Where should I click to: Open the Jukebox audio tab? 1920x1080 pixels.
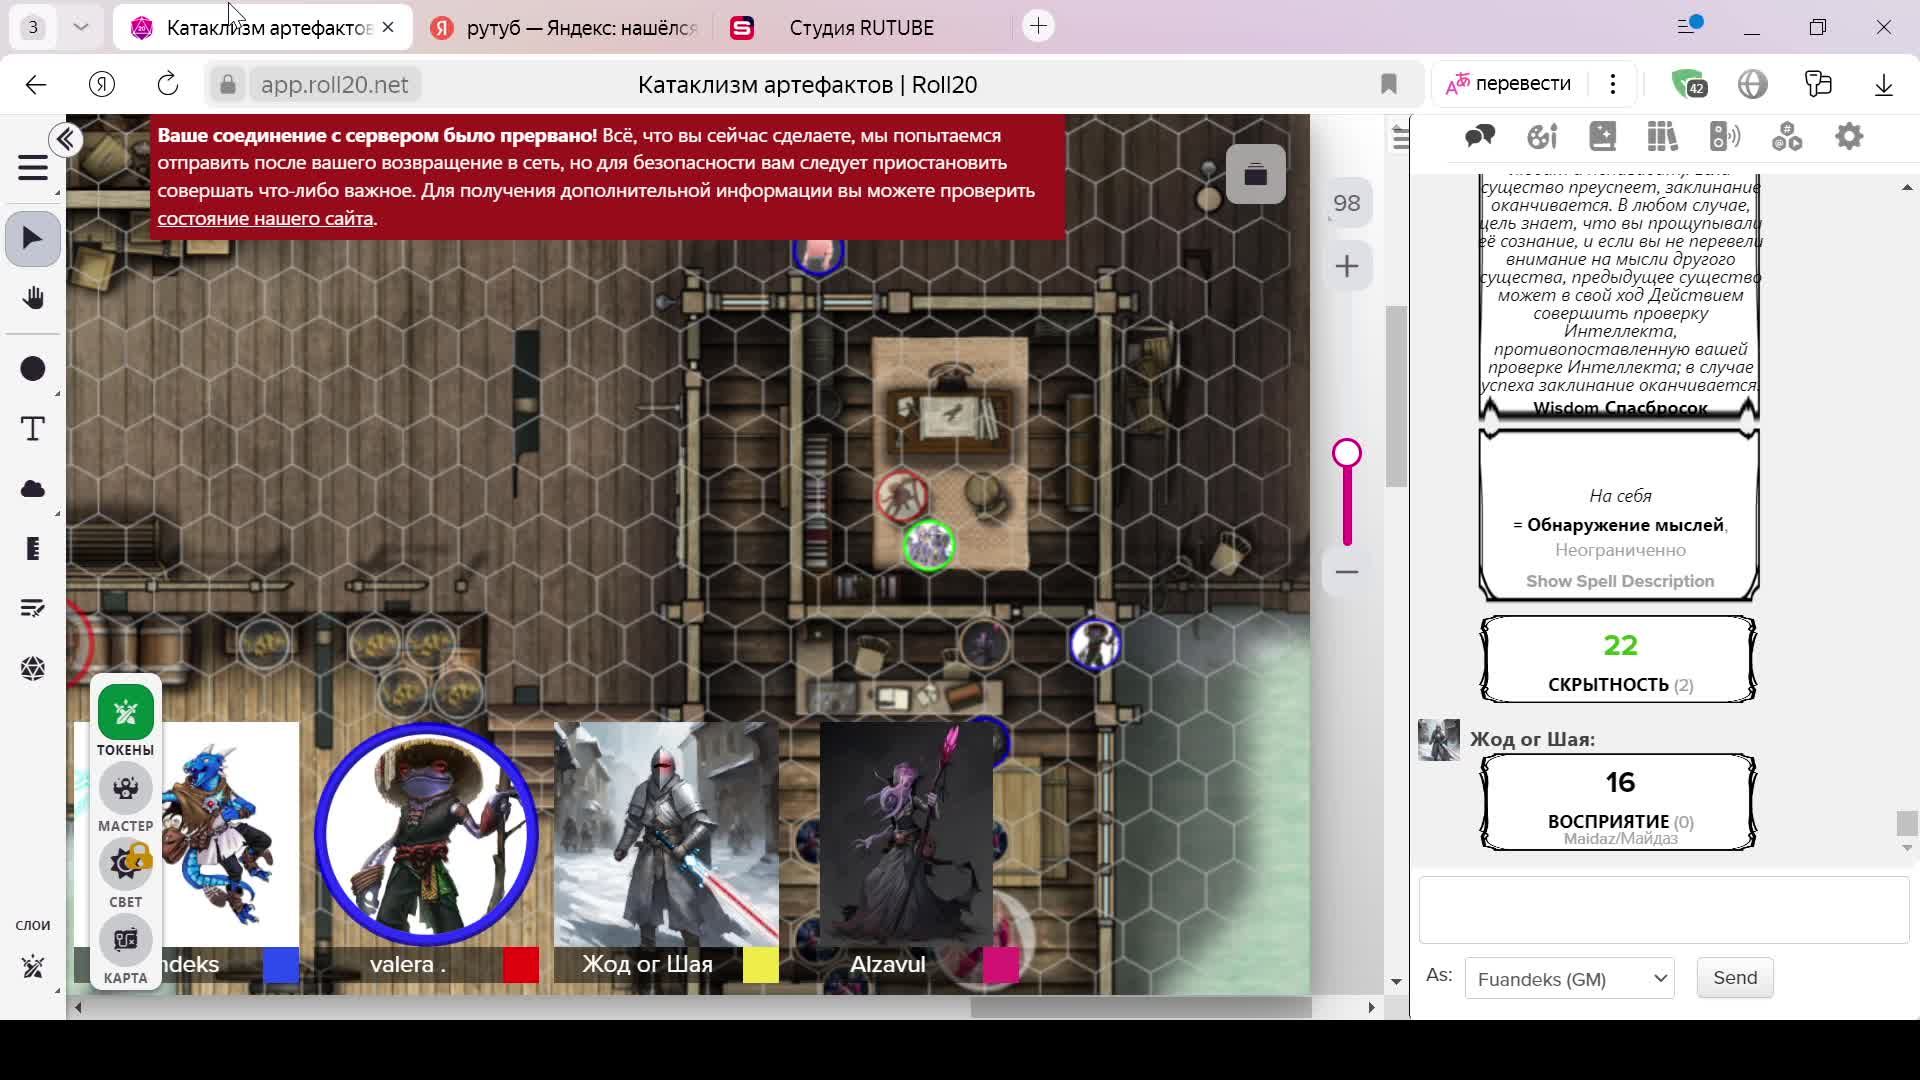tap(1725, 137)
